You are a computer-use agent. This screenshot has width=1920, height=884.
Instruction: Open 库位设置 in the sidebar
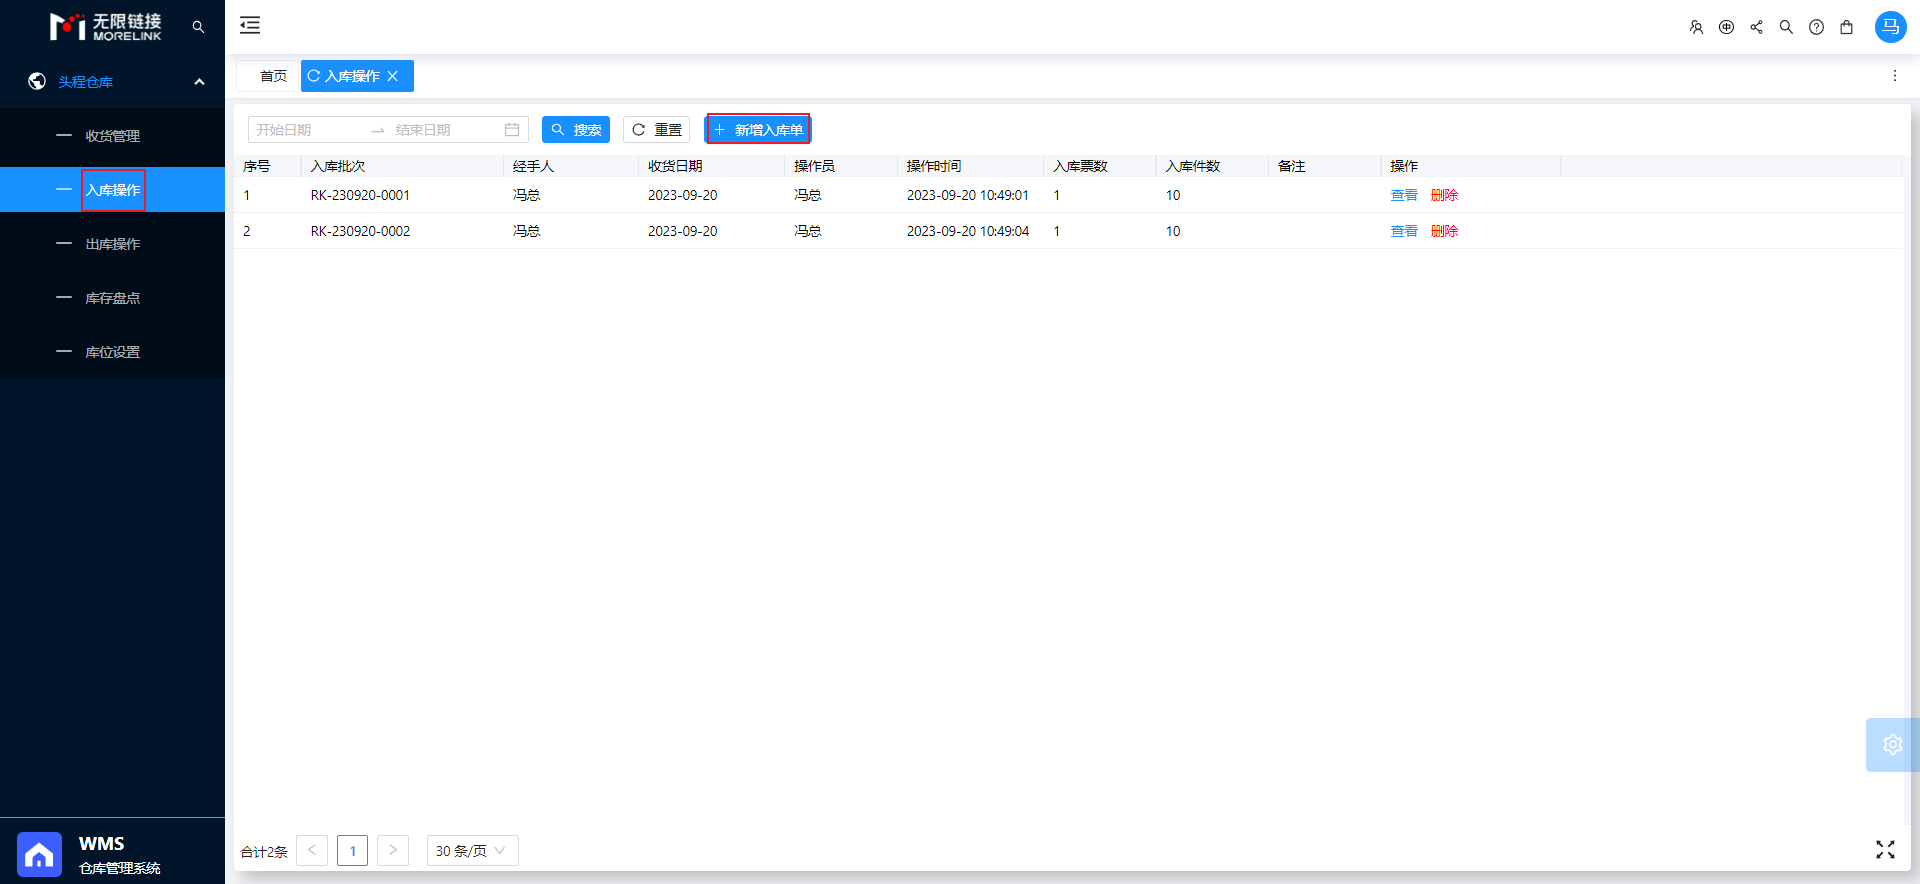tap(112, 352)
